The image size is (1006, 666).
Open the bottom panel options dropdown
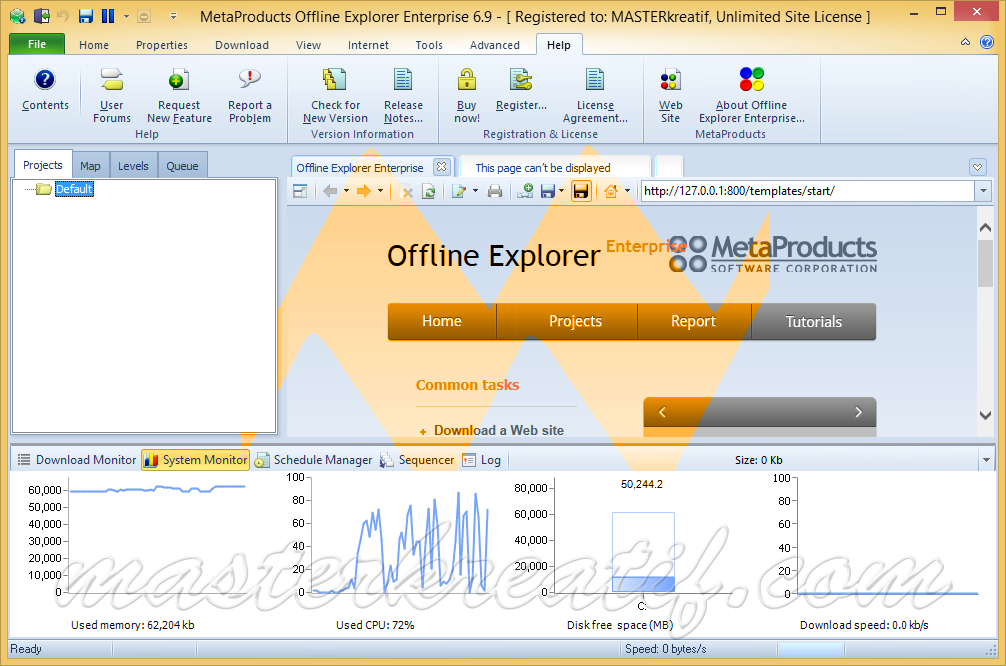click(x=986, y=460)
